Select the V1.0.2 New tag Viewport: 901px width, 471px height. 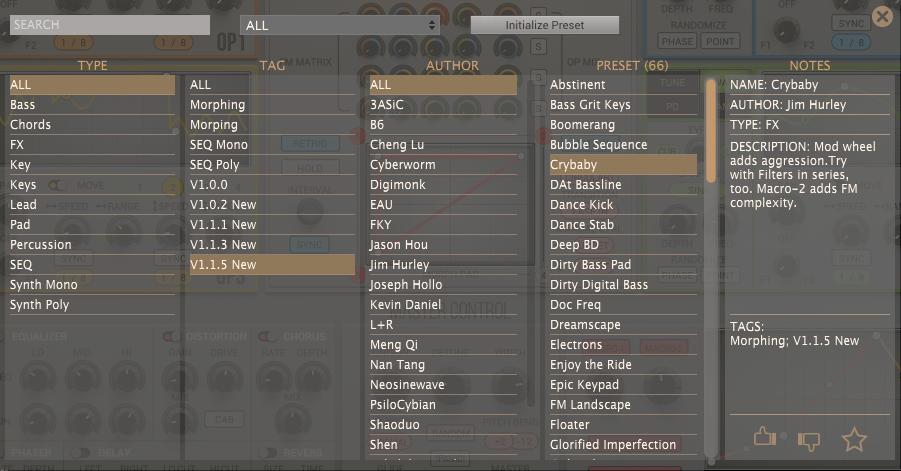(272, 204)
